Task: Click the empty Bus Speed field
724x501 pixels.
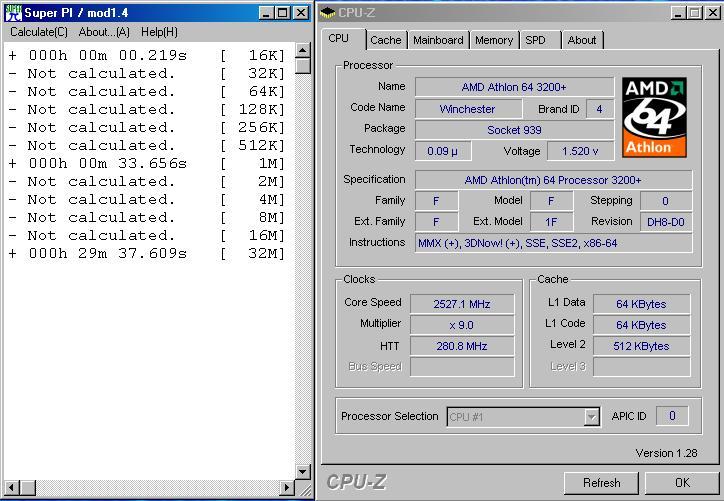Action: click(x=462, y=367)
